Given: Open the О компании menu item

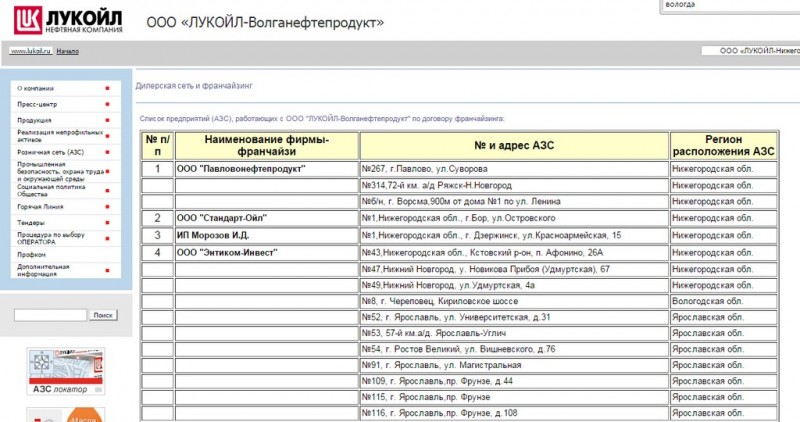Looking at the screenshot, I should [x=35, y=88].
